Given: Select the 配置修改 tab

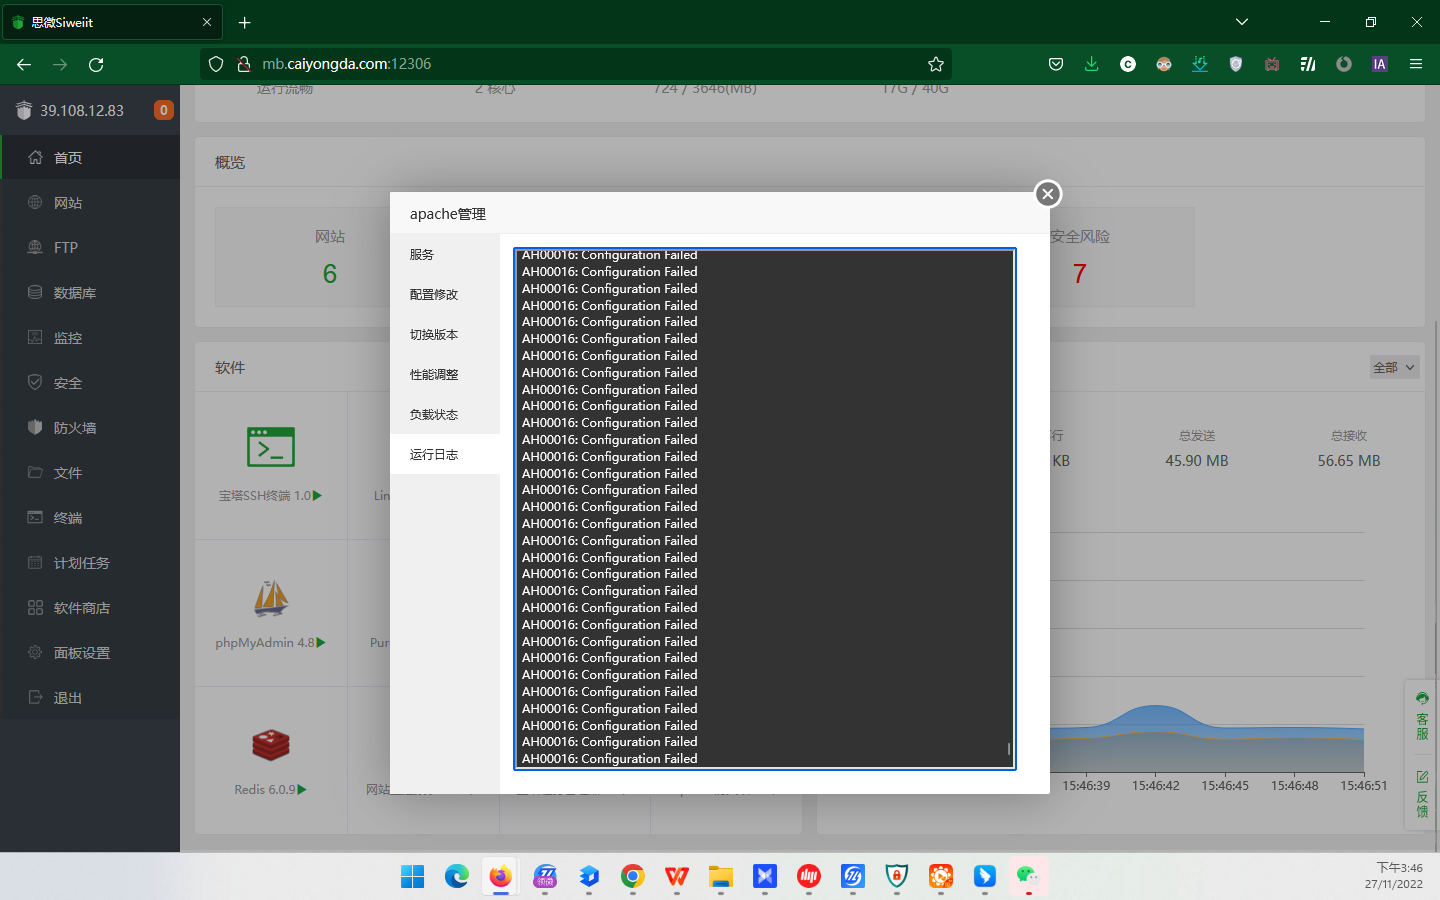Looking at the screenshot, I should coord(434,295).
